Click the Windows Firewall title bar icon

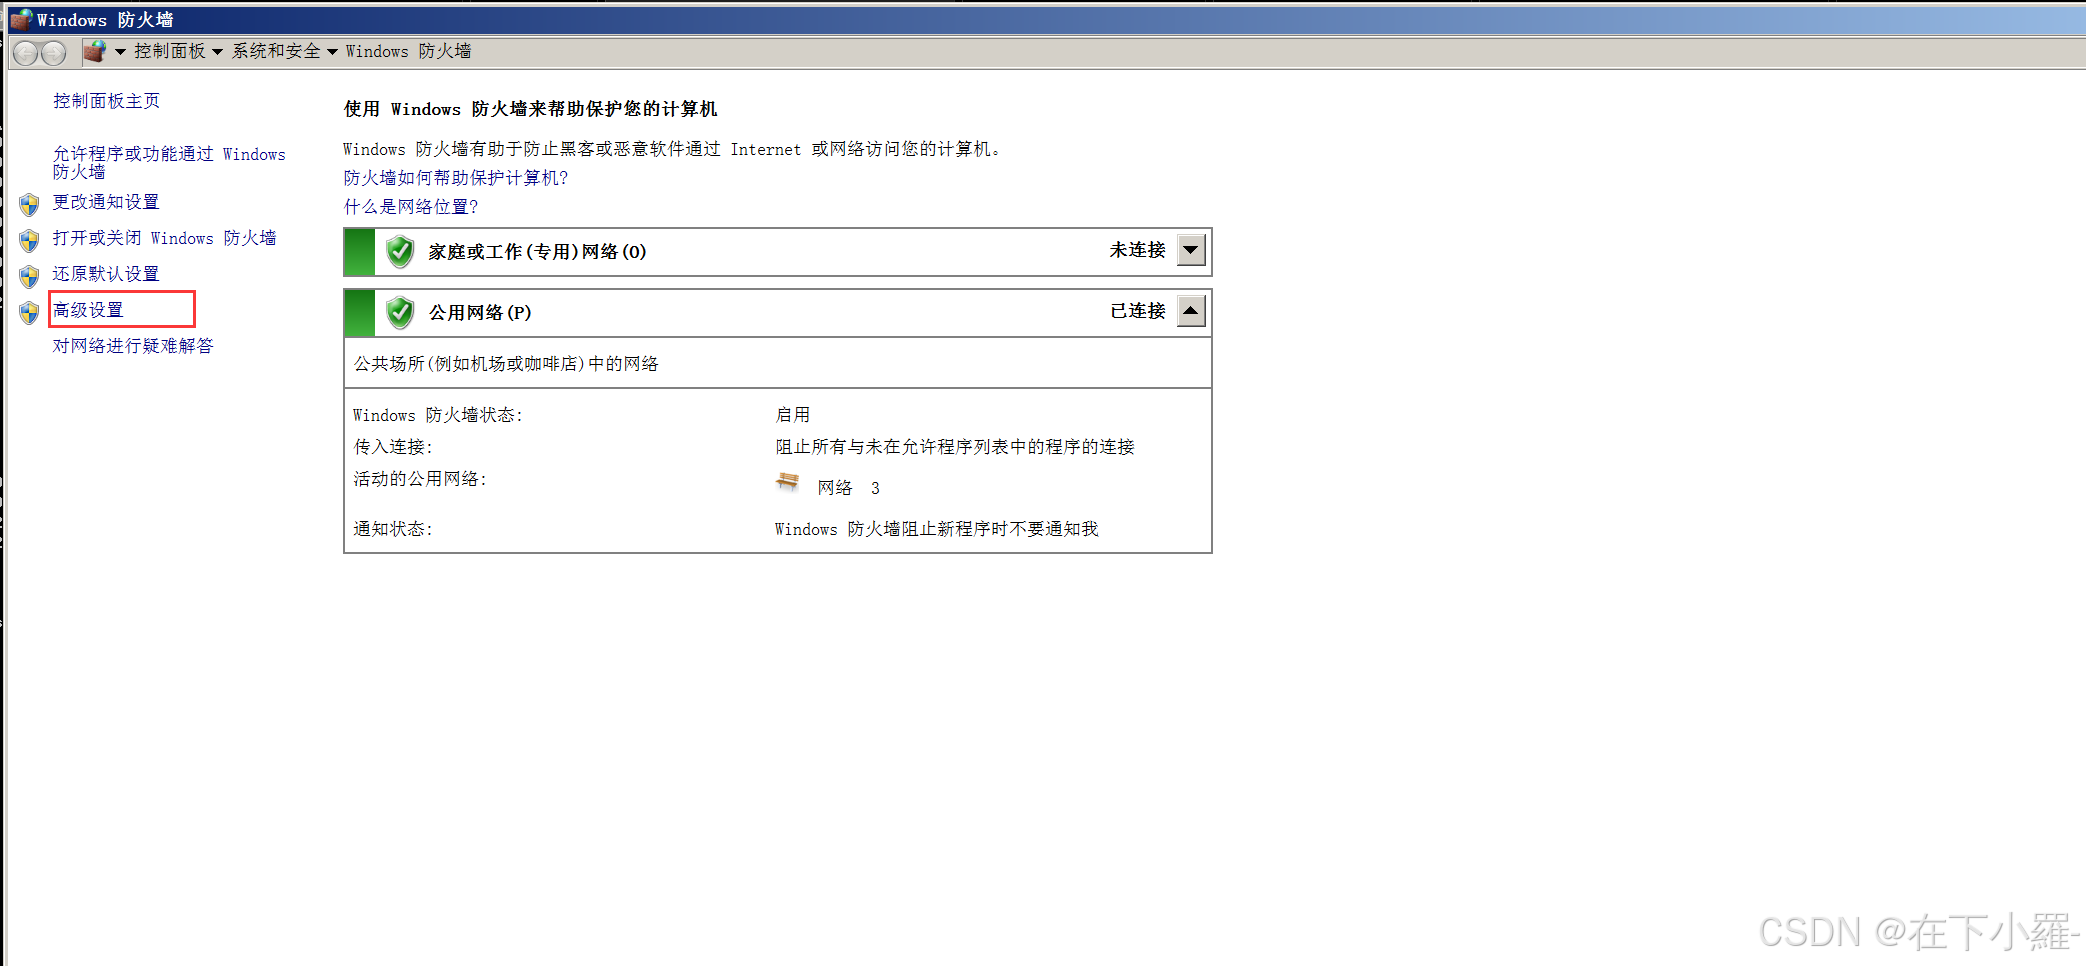point(21,19)
